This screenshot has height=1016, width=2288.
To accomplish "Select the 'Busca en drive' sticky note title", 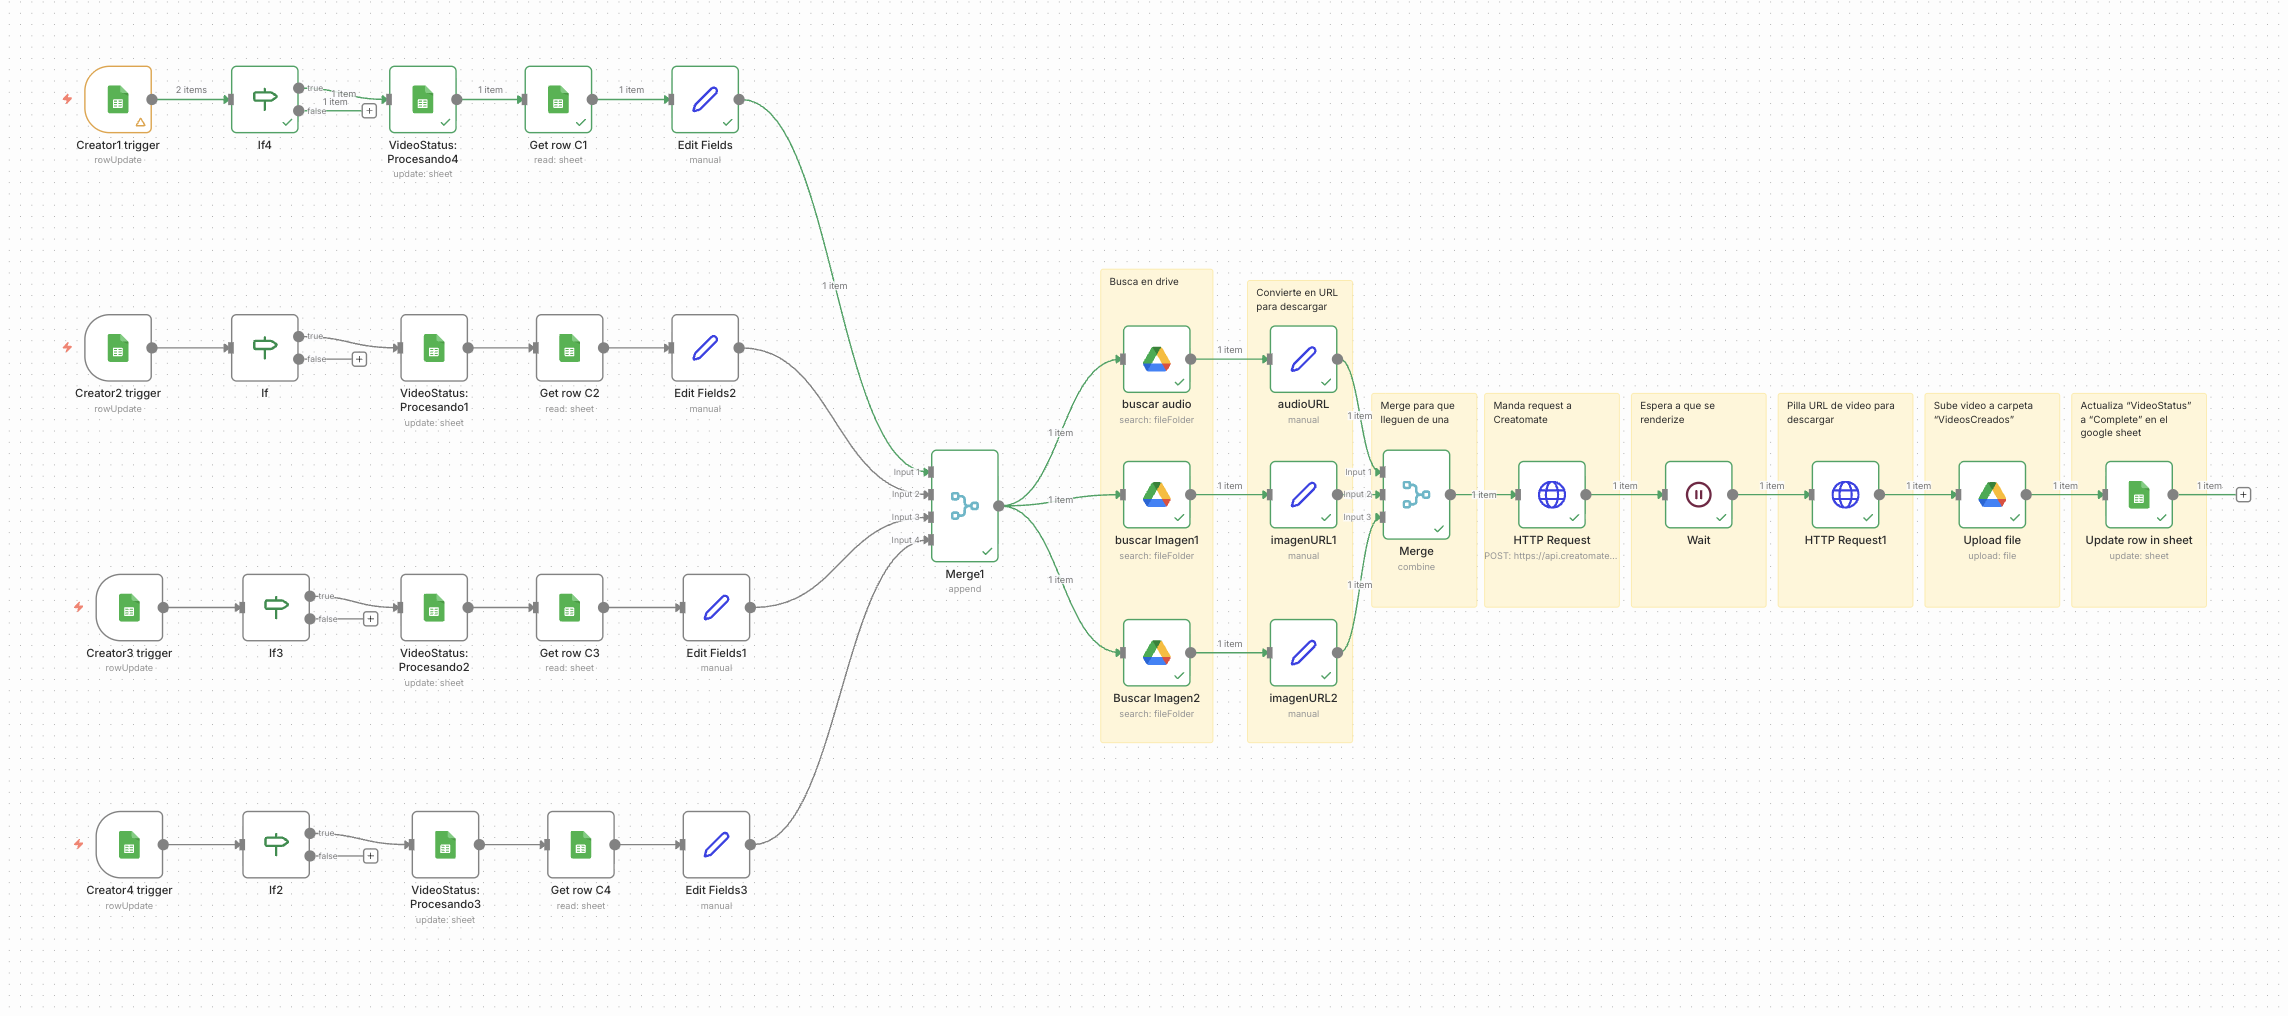I will (1144, 282).
